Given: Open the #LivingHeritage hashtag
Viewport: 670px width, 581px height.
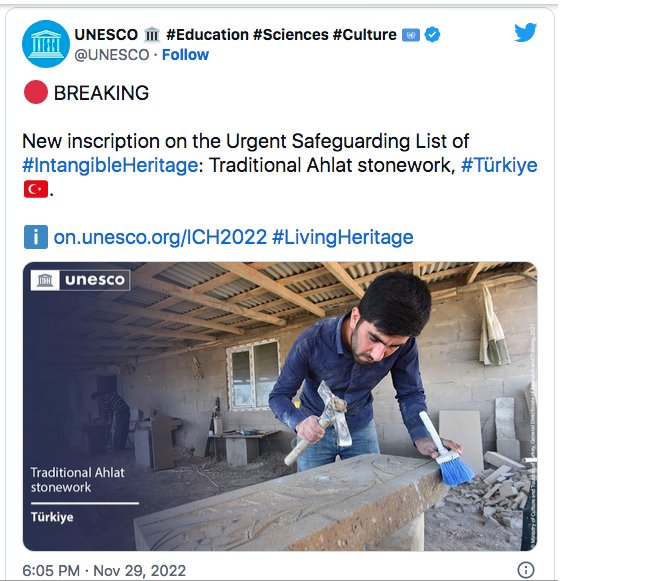Looking at the screenshot, I should 342,237.
